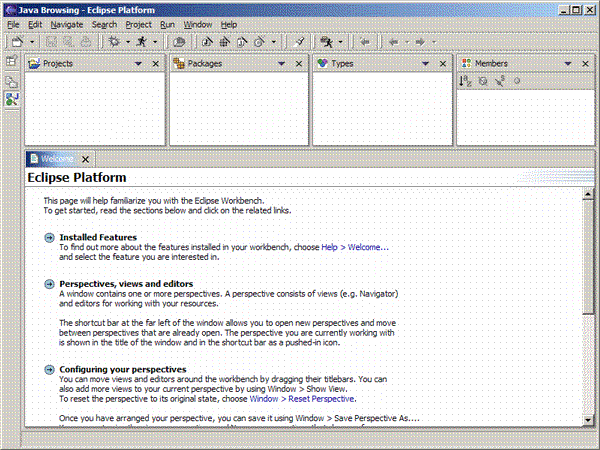Switch to Resource perspective shortcut icon

click(11, 82)
